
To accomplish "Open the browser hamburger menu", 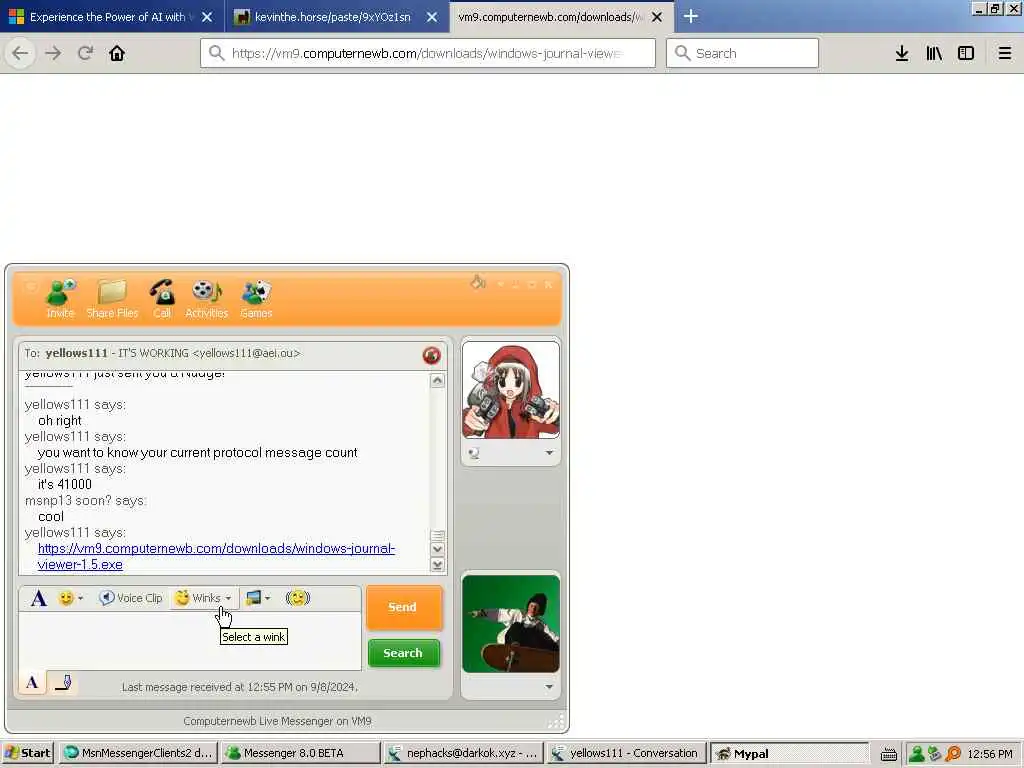I will pos(1004,53).
